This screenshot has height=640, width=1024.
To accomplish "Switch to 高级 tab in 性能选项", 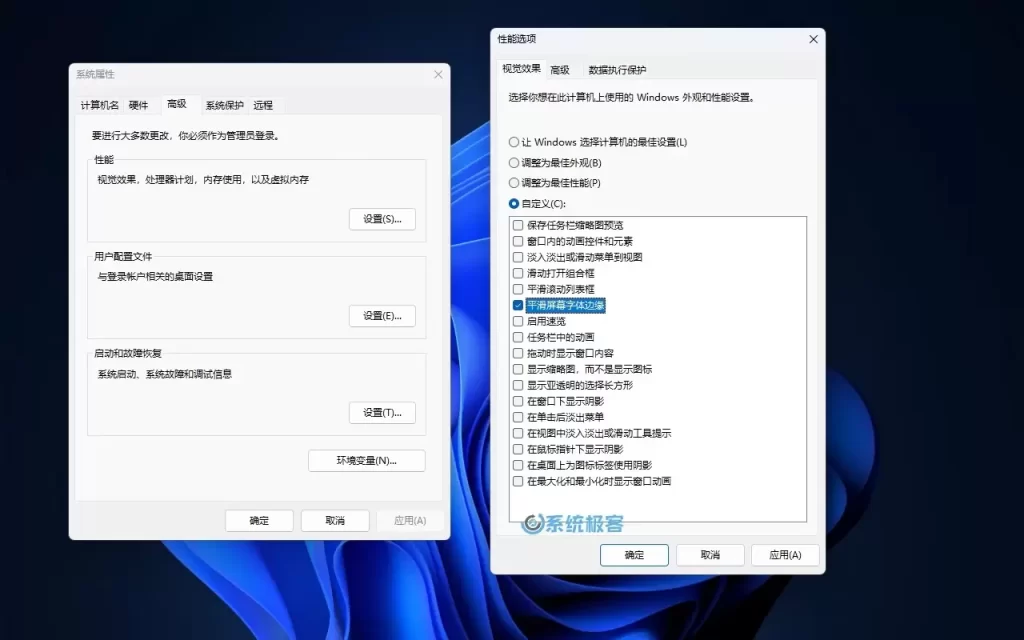I will 560,69.
